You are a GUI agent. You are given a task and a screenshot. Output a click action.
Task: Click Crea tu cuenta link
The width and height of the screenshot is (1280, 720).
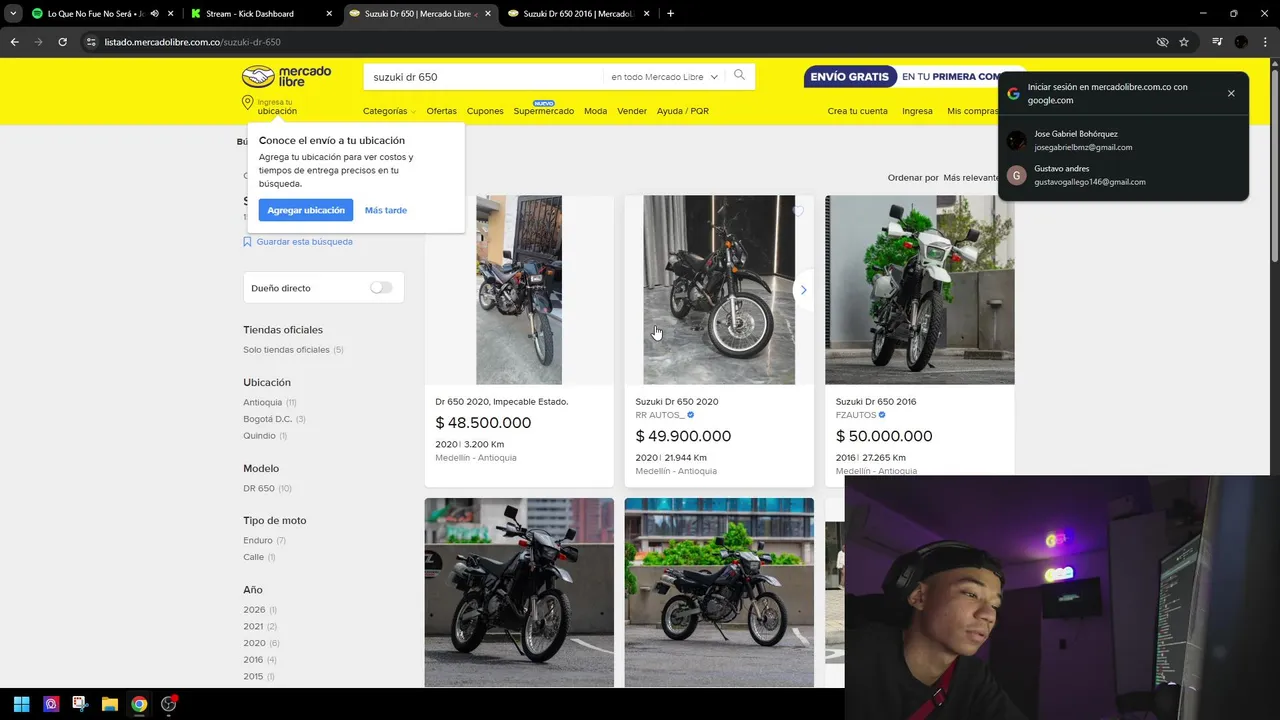857,111
